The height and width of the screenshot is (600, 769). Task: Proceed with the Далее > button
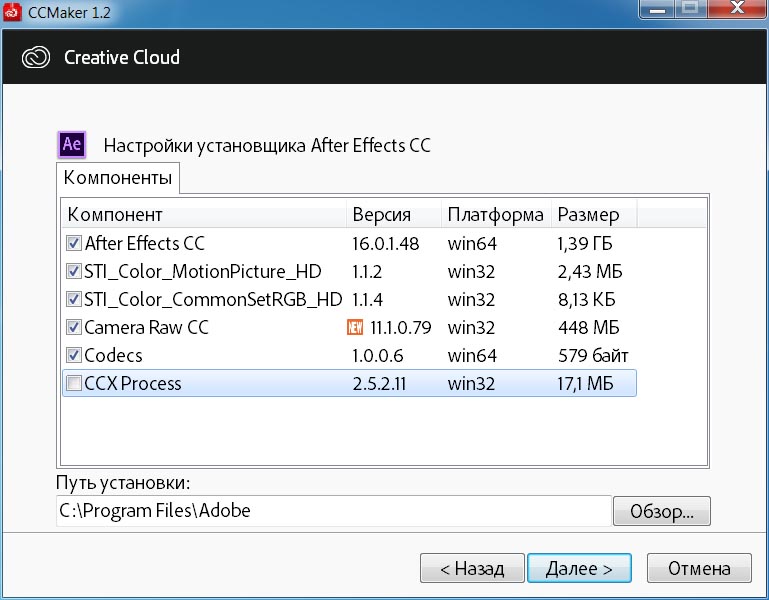pos(579,569)
